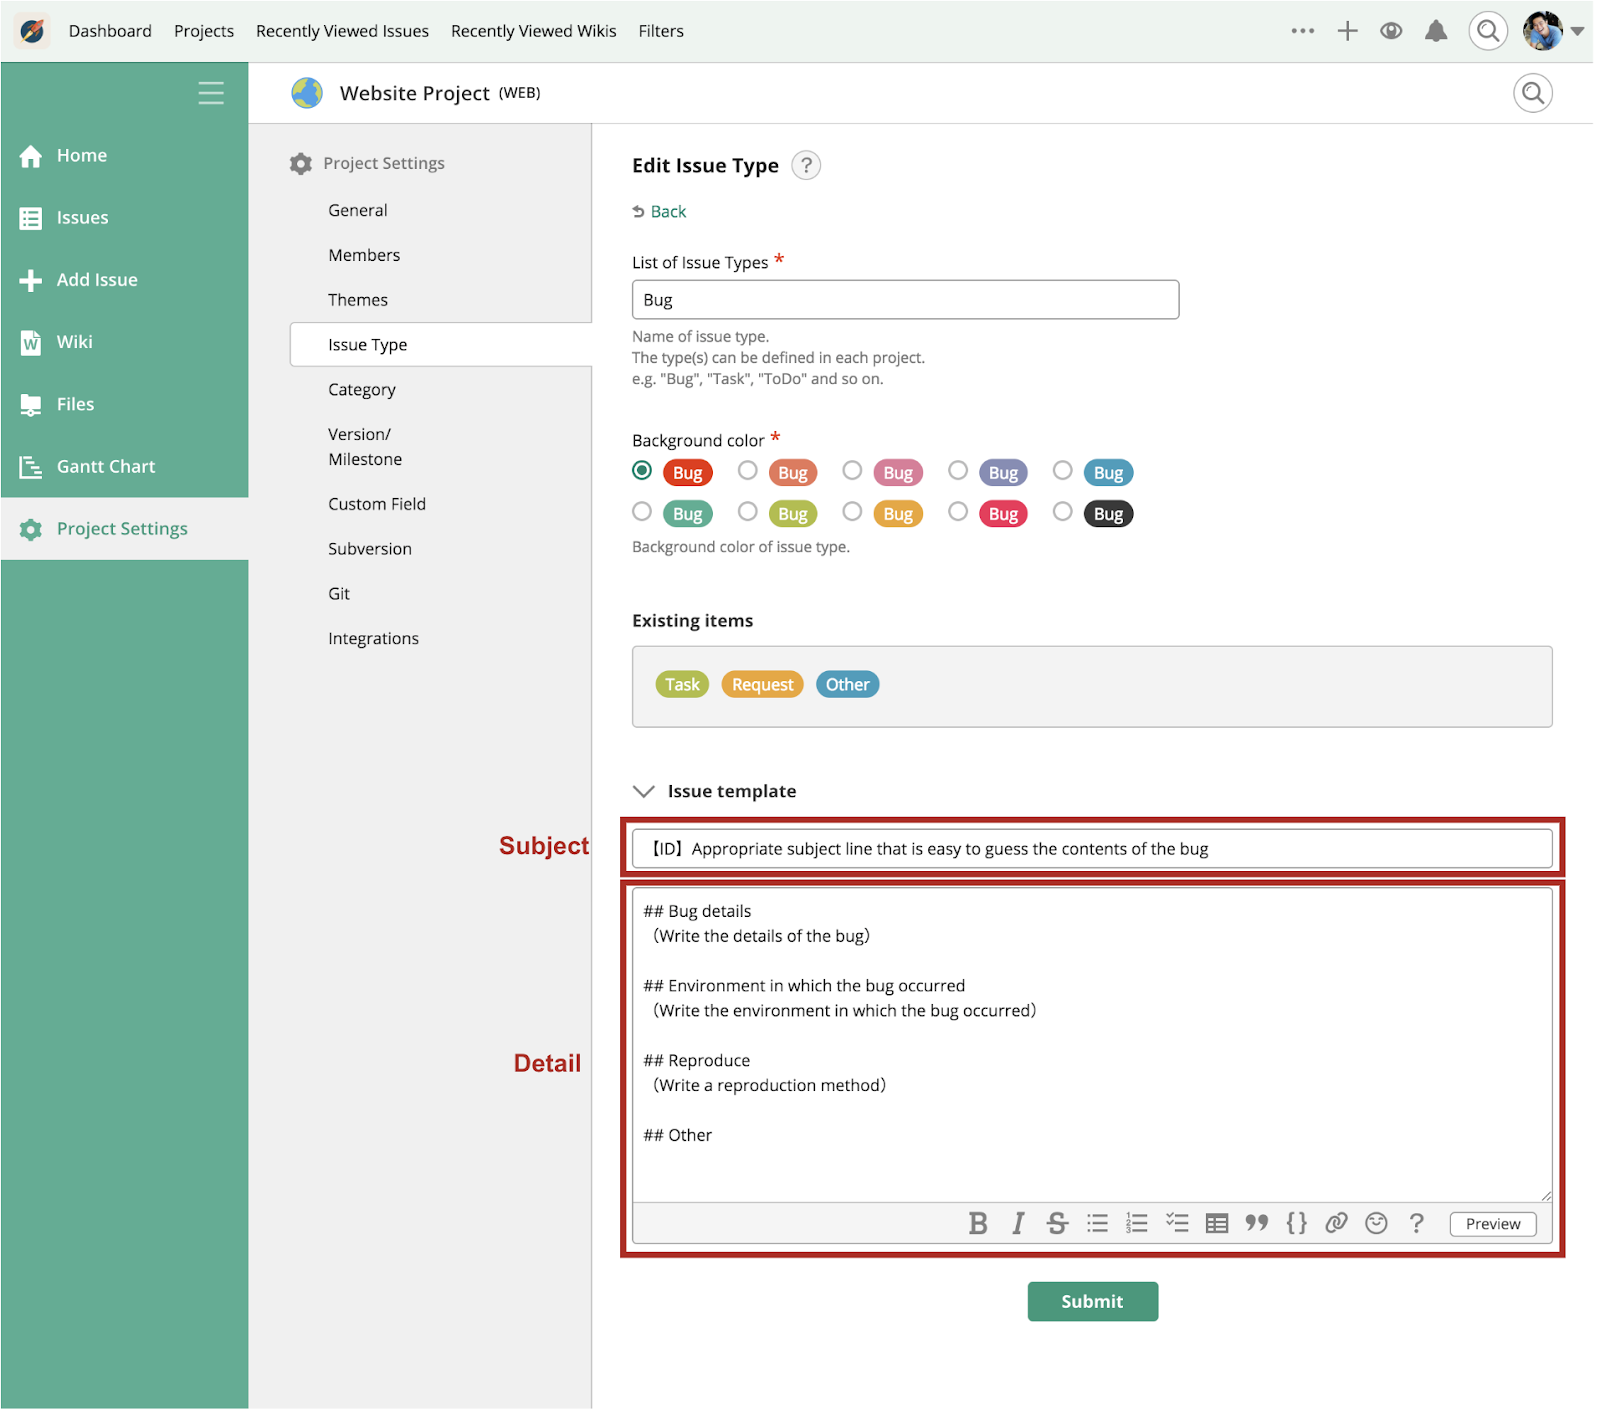Select the blue Bug color radio

[x=1063, y=471]
